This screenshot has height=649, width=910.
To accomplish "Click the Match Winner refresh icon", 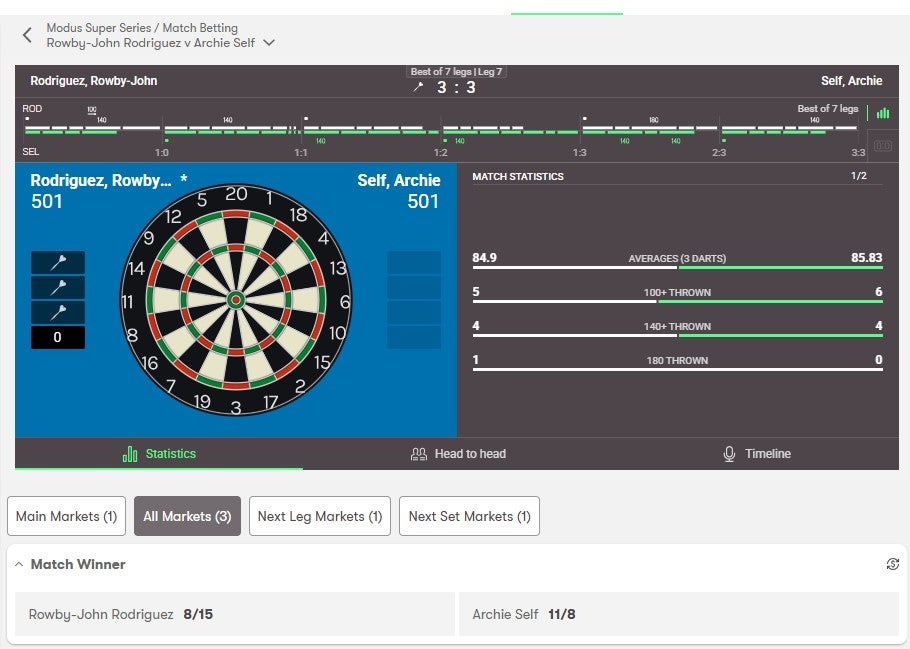I will coord(892,564).
